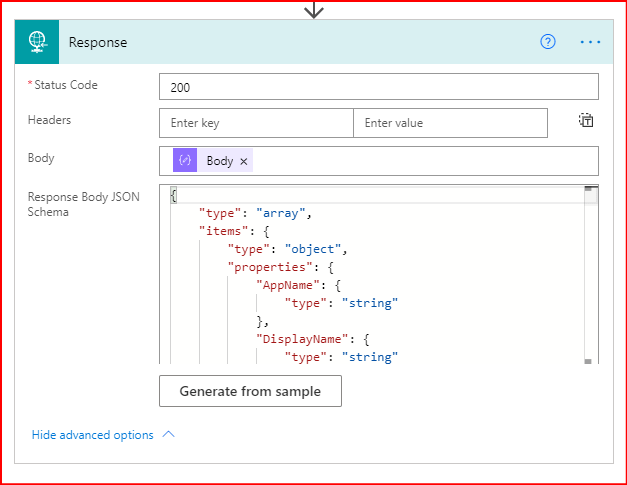
Task: Click the Headers Enter value field
Action: click(450, 123)
